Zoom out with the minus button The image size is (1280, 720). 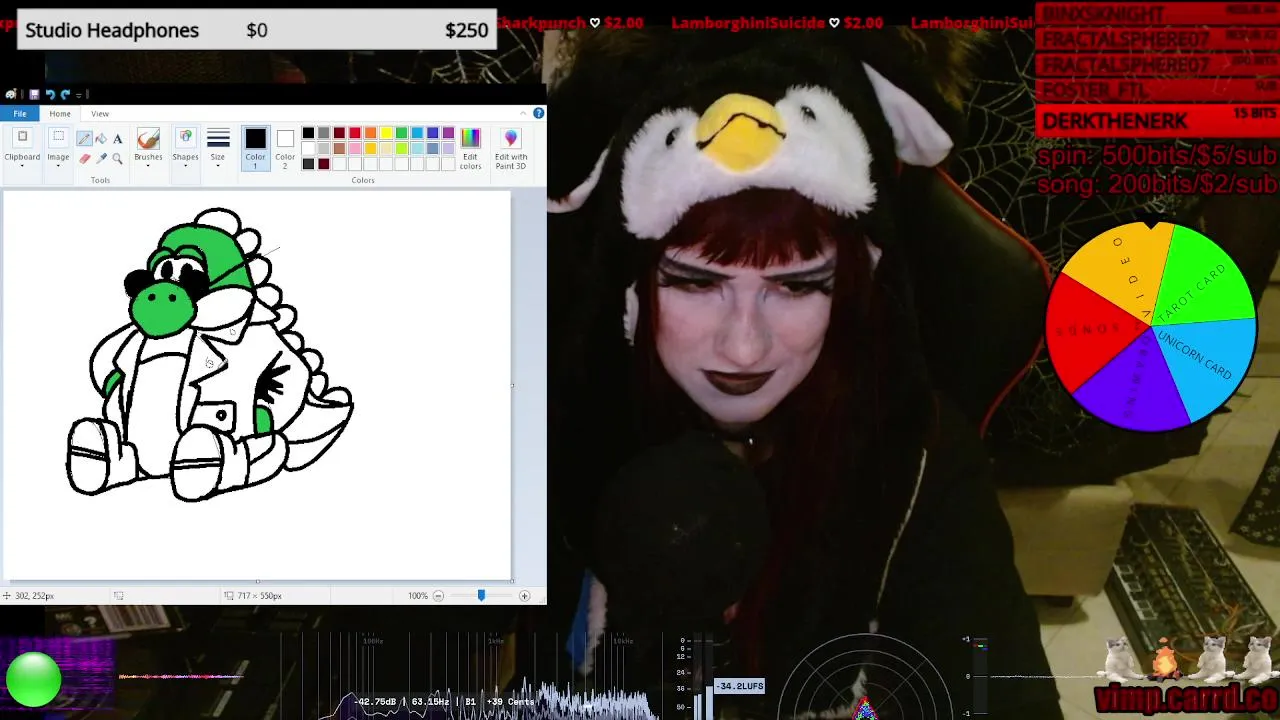[438, 596]
